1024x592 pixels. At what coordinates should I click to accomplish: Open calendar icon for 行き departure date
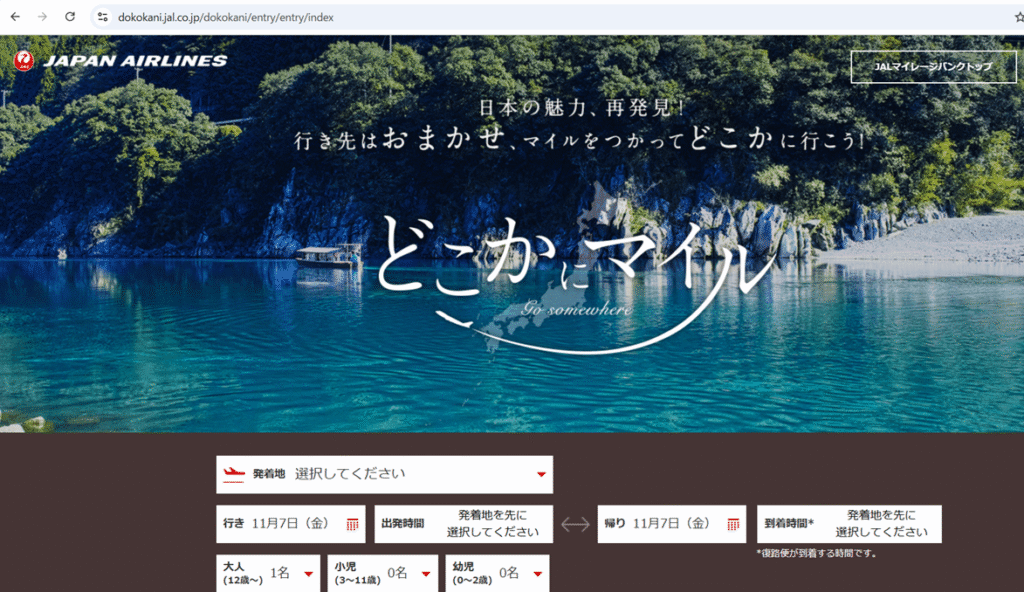(352, 524)
